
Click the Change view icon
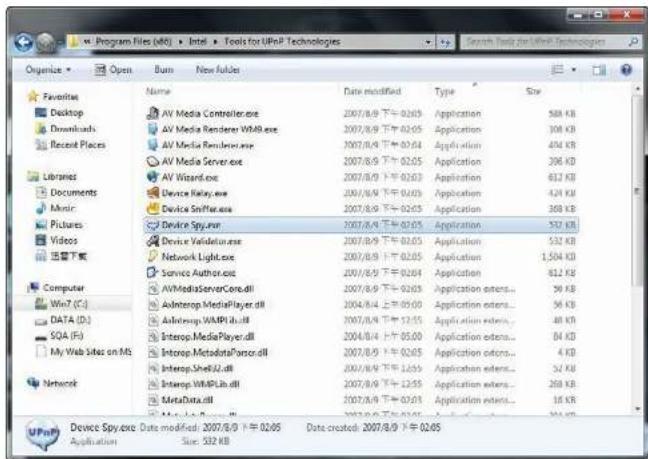point(557,70)
